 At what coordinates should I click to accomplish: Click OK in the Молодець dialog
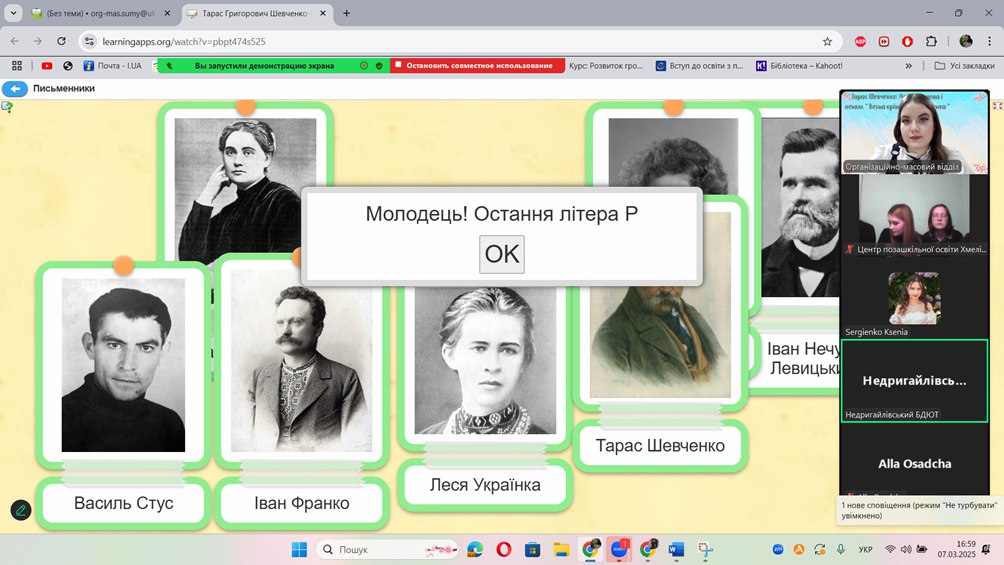(501, 254)
